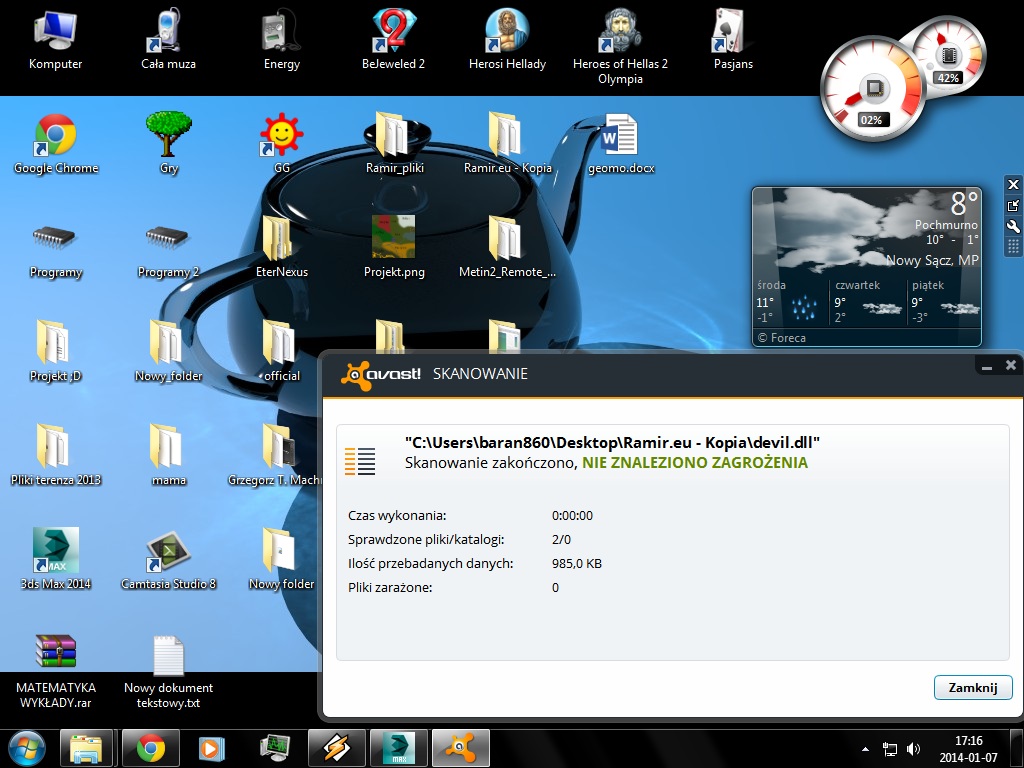Click the Zamknij button in avast dialog

click(972, 687)
